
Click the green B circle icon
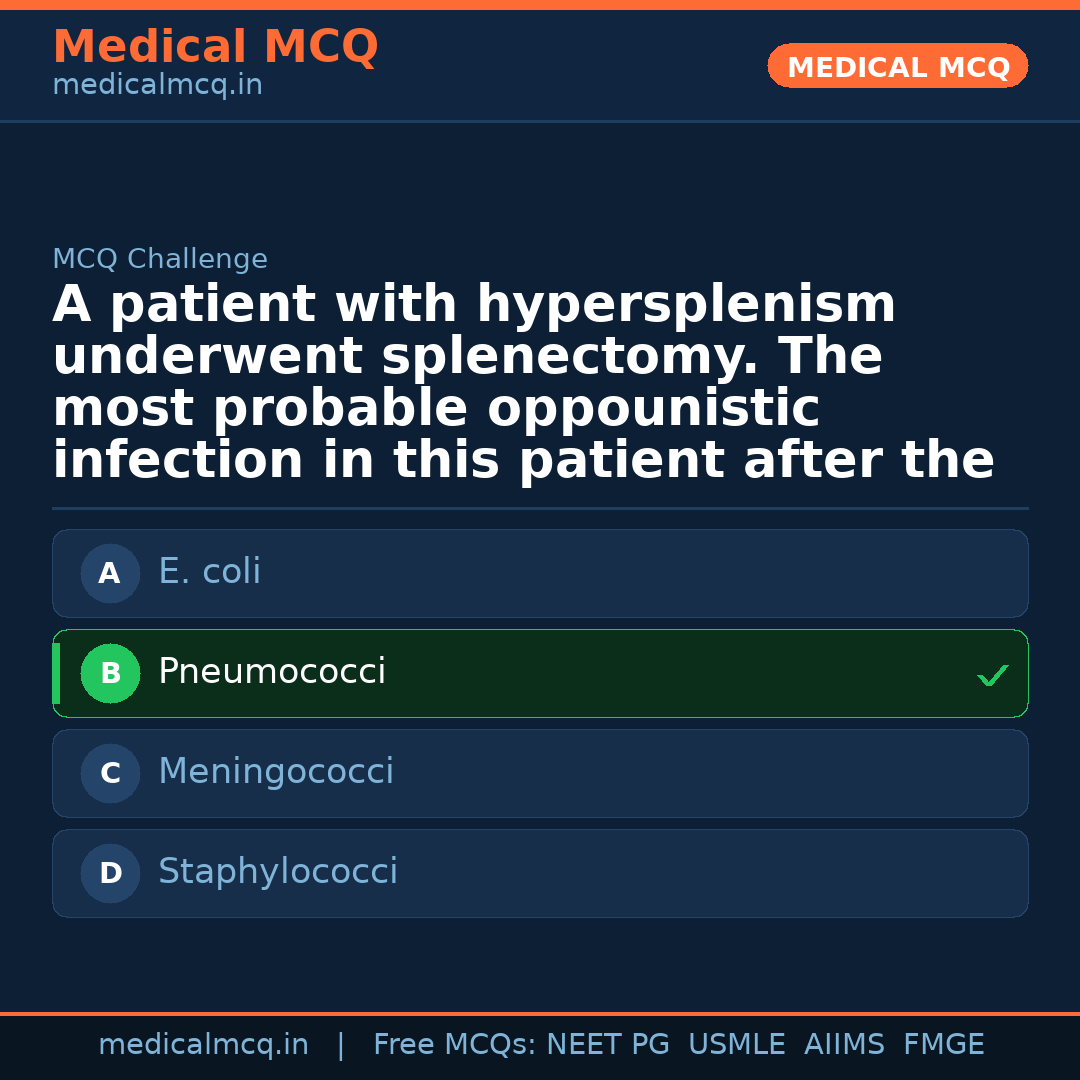coord(110,673)
